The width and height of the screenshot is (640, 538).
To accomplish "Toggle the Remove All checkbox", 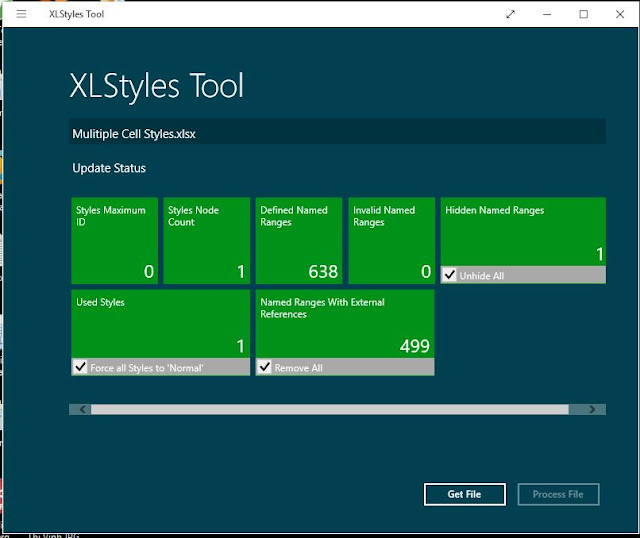I will (x=264, y=367).
